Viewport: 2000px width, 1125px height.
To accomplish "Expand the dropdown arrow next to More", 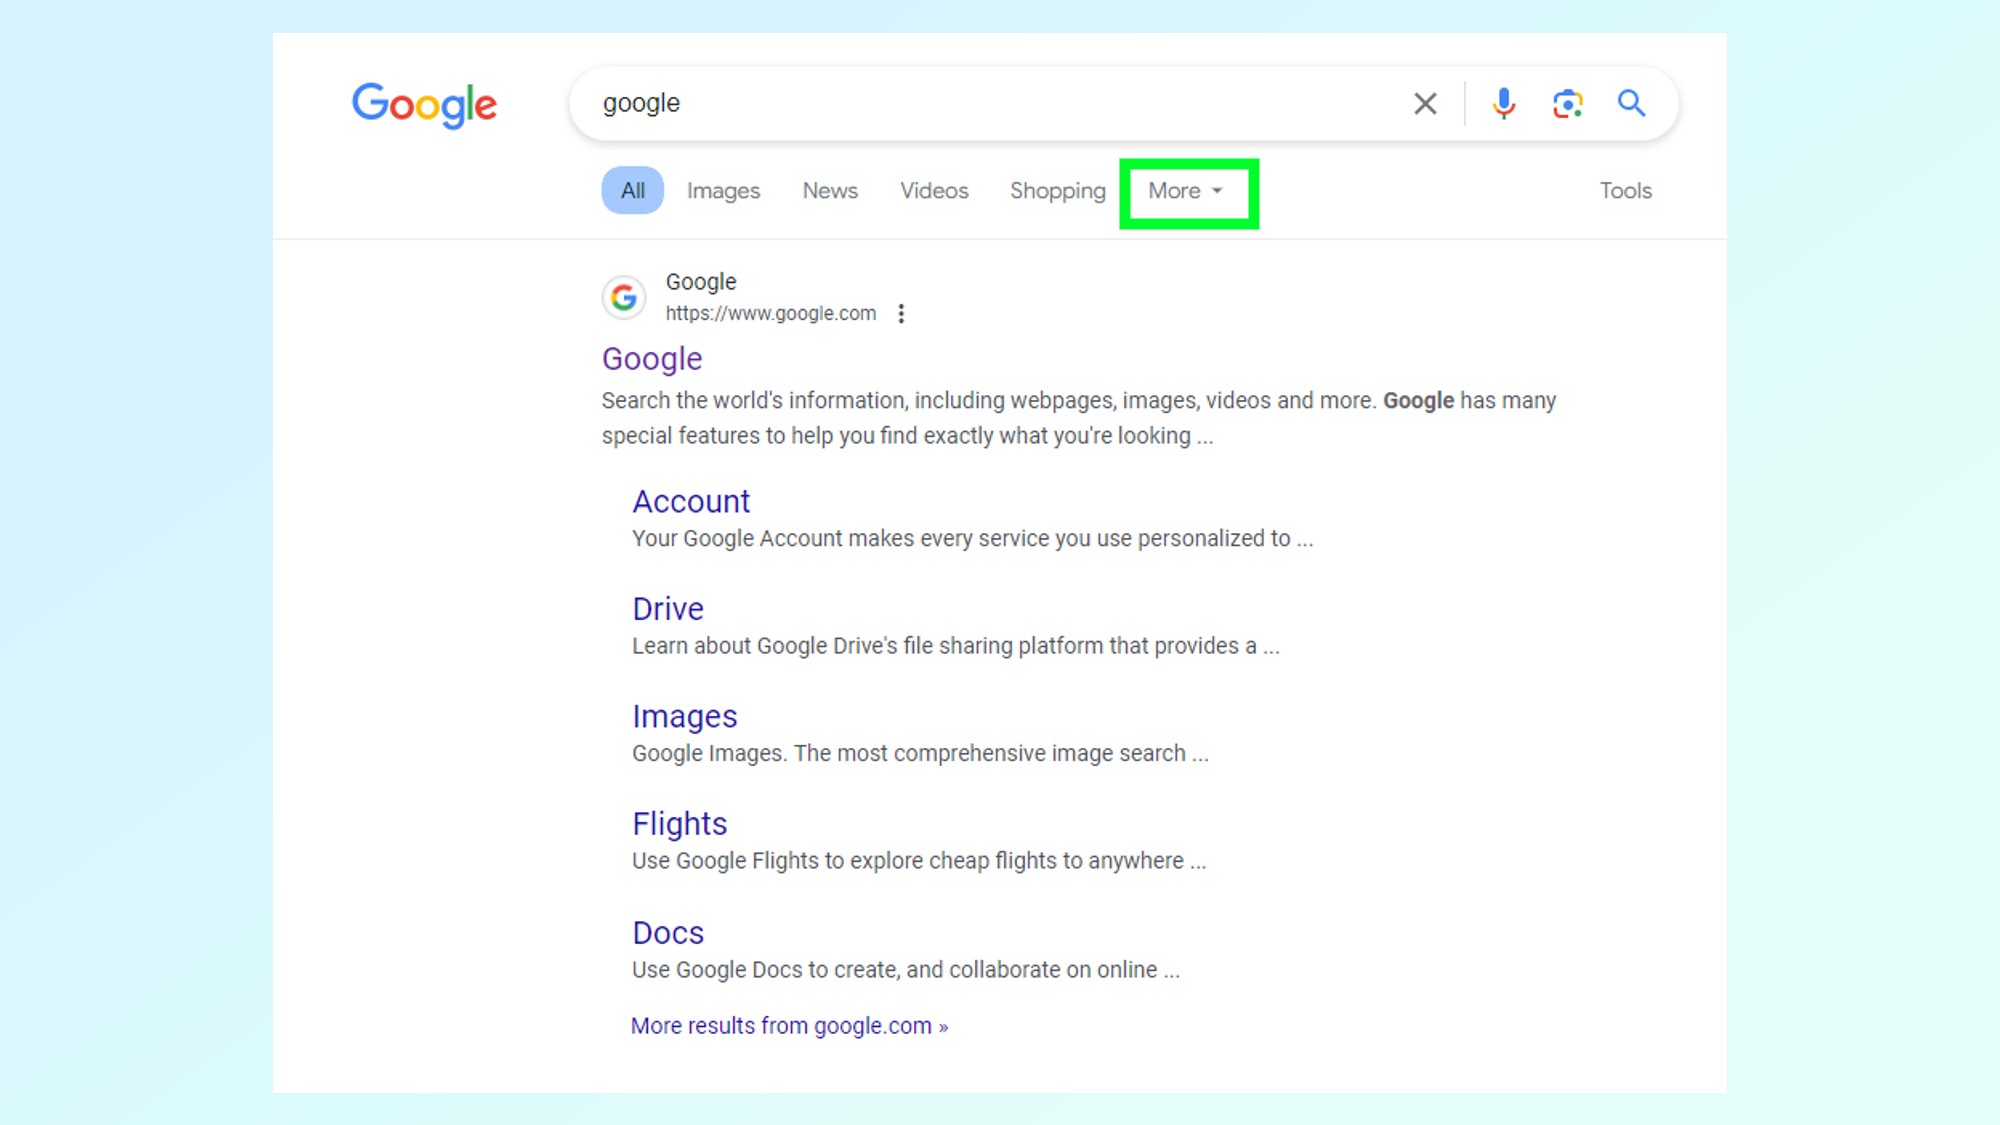I will 1217,191.
